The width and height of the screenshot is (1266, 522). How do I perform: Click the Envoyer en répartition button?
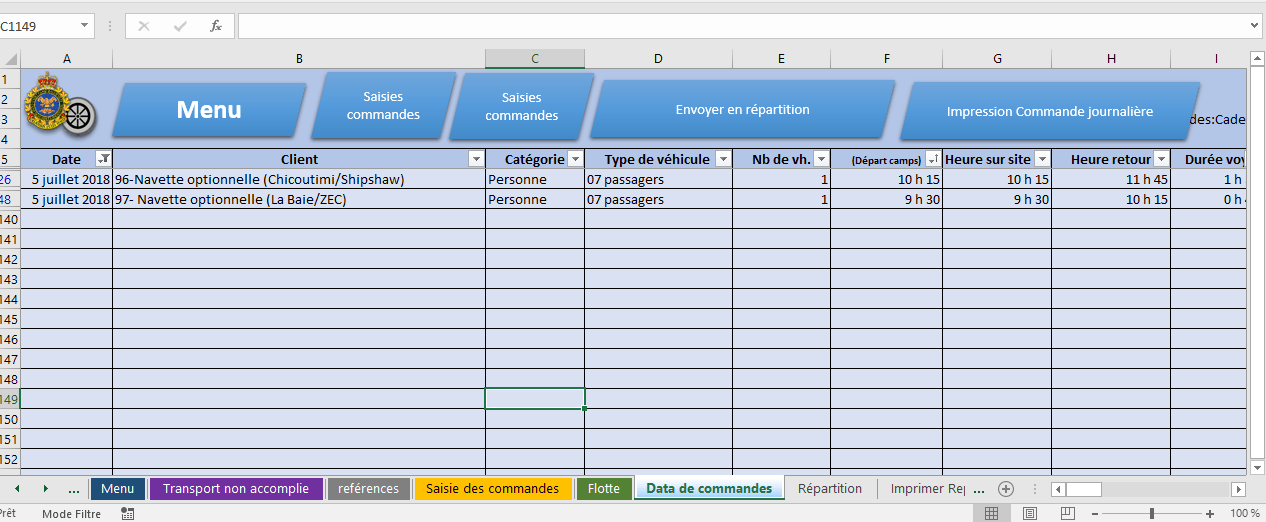click(742, 109)
